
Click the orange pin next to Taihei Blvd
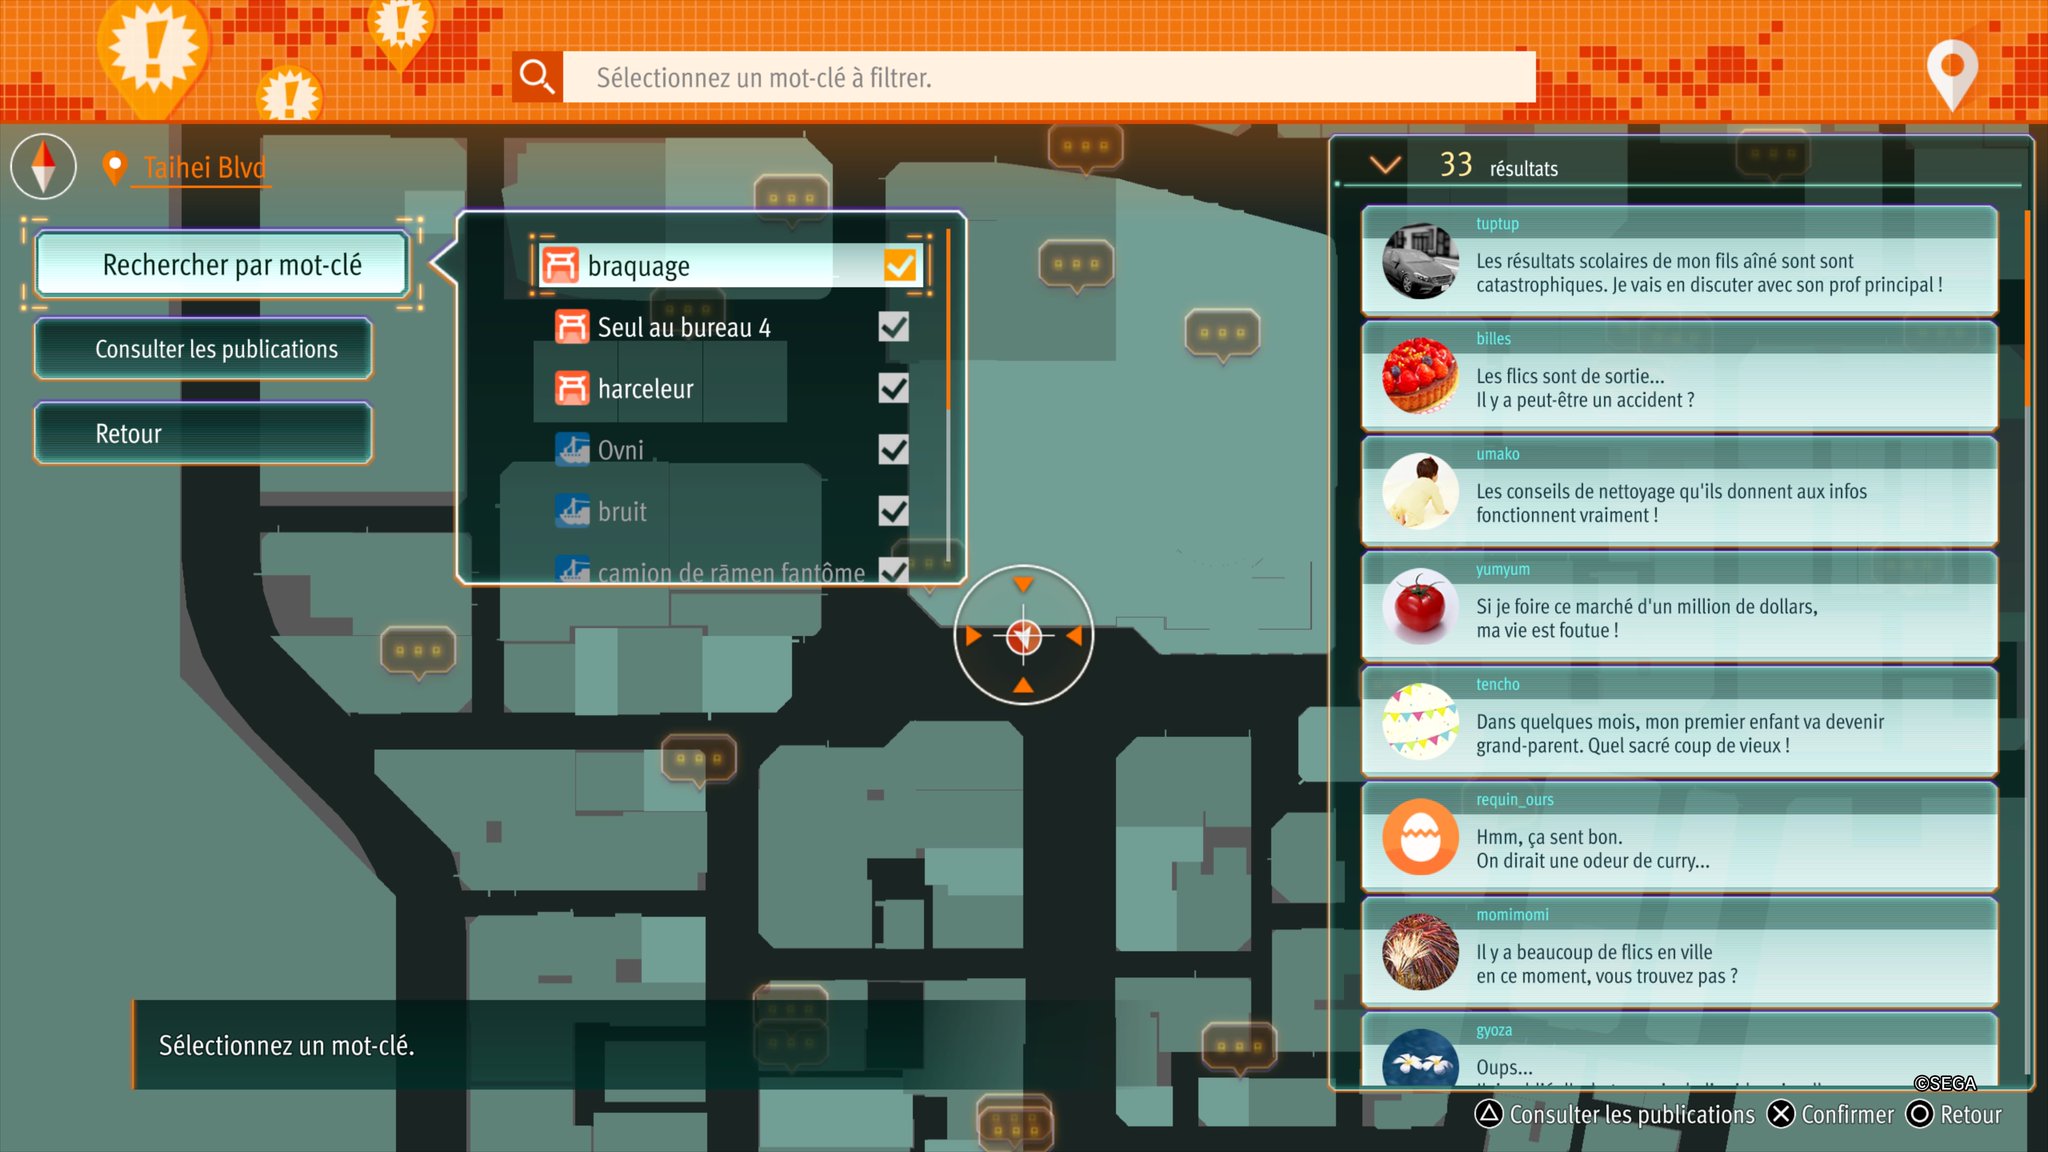(x=115, y=168)
